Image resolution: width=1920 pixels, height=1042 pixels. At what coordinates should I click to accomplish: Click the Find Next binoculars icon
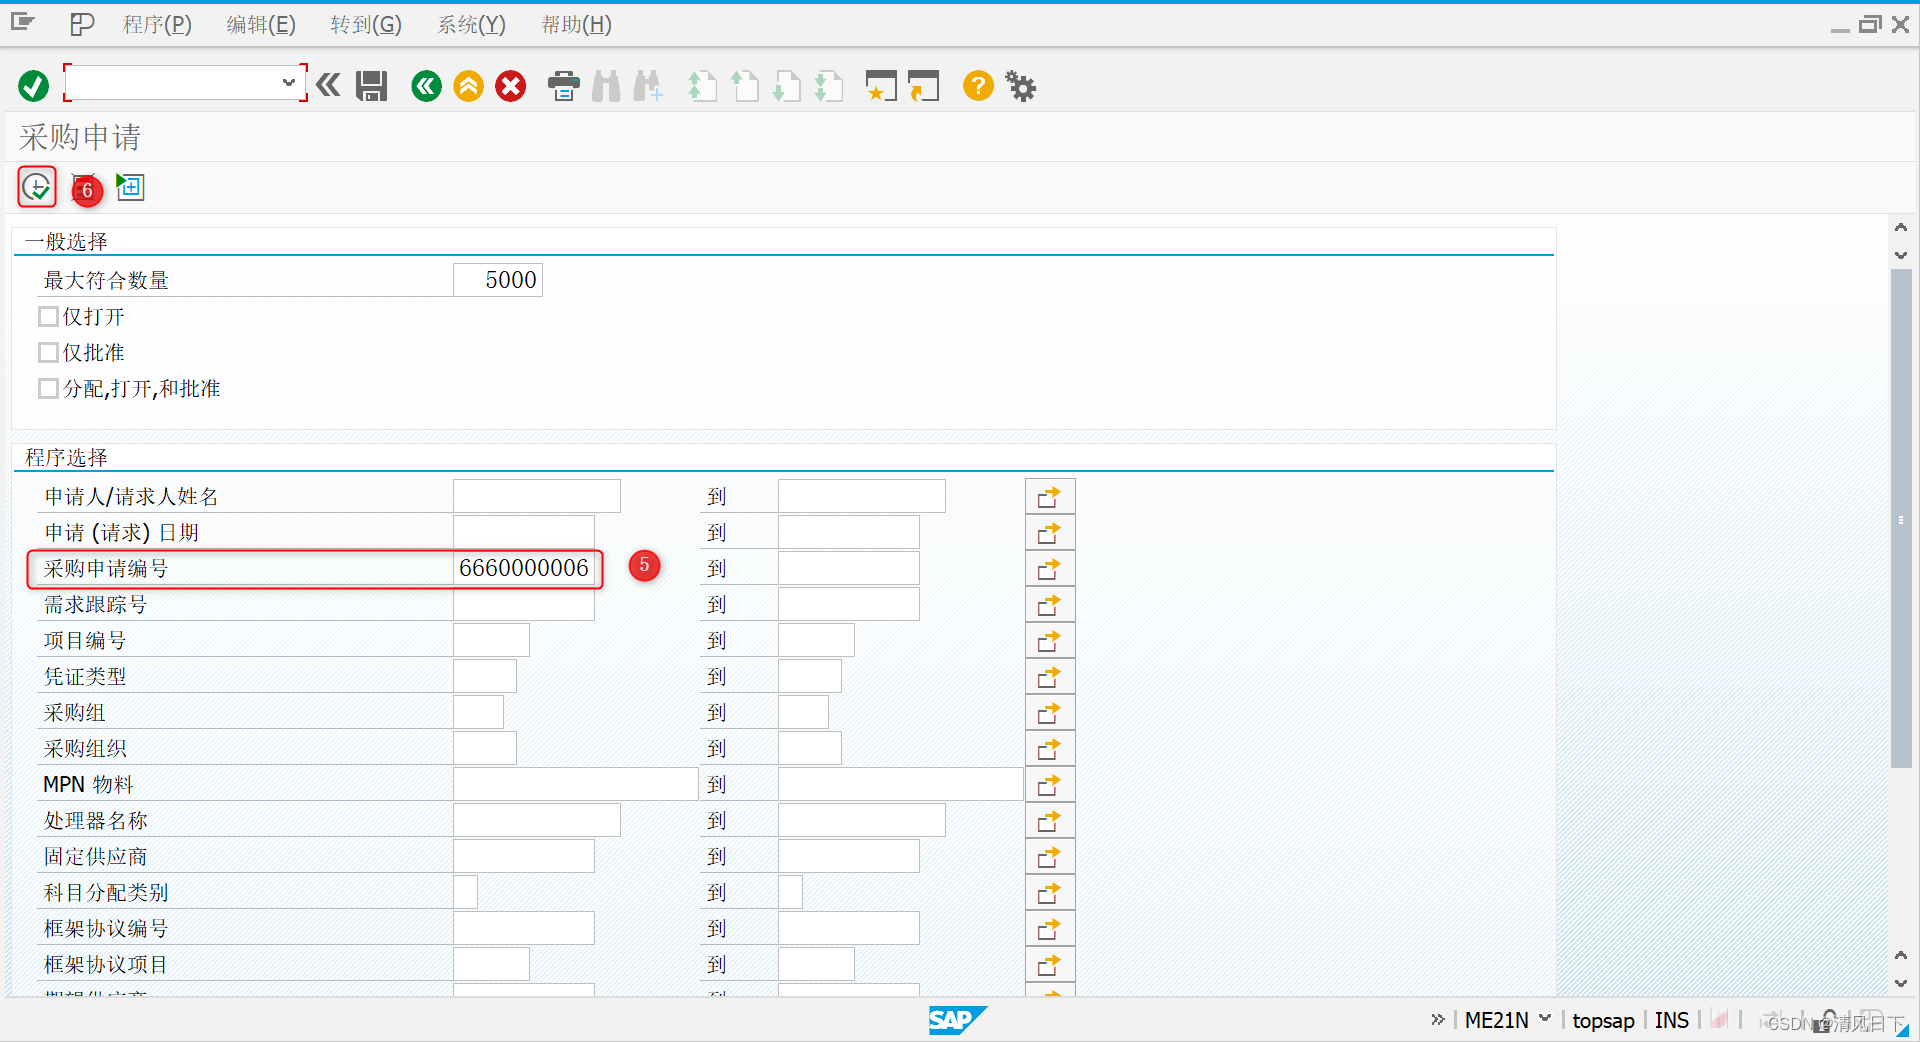click(648, 86)
